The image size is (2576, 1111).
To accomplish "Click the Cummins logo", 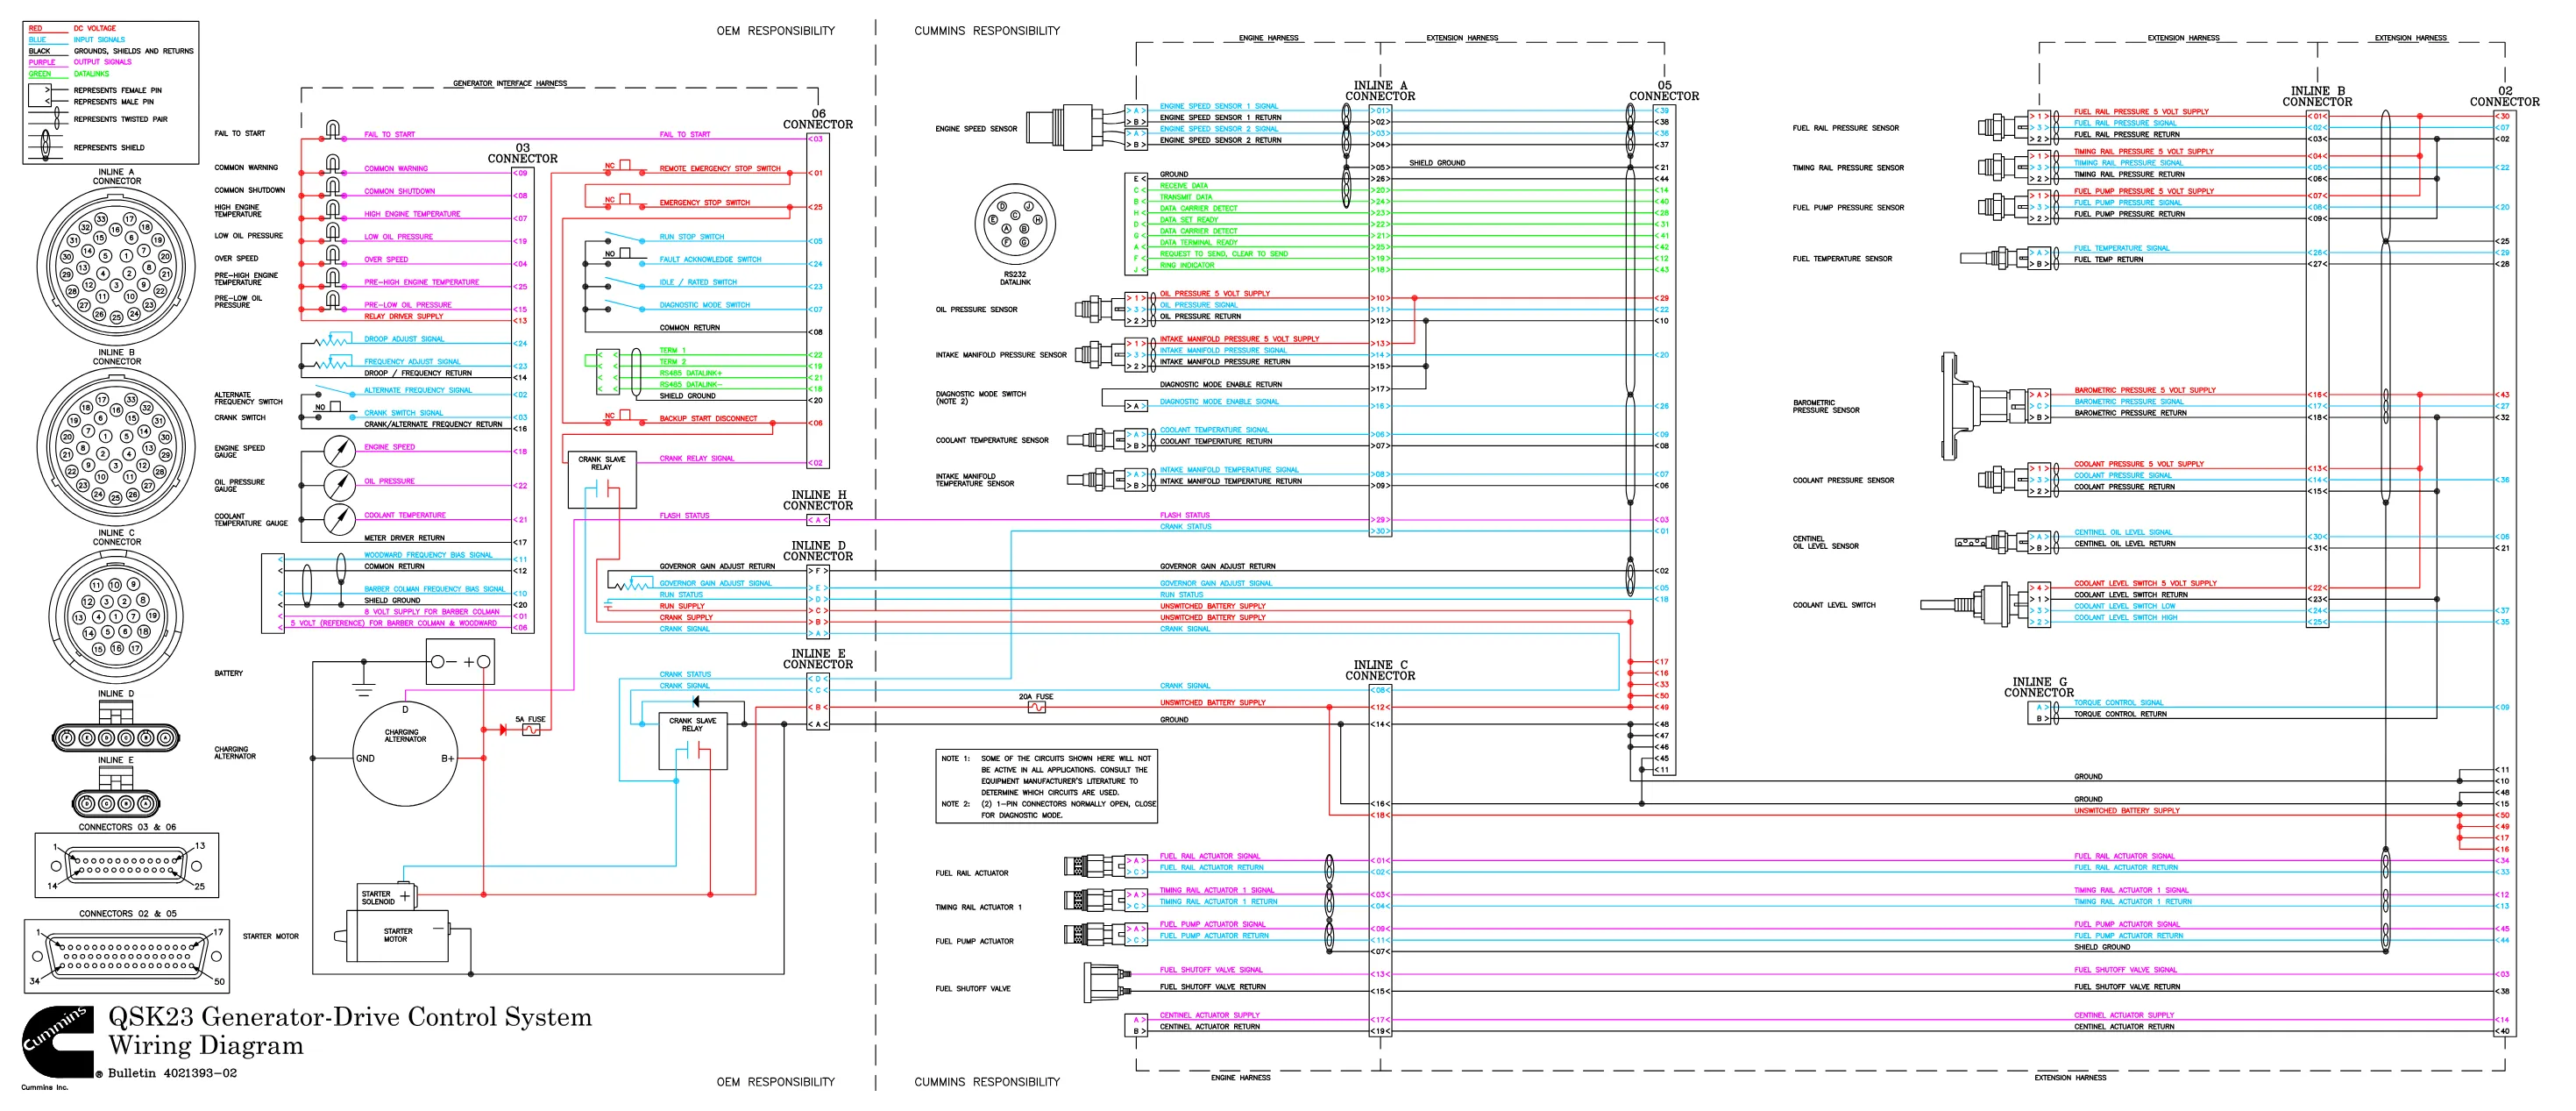I will (58, 1042).
